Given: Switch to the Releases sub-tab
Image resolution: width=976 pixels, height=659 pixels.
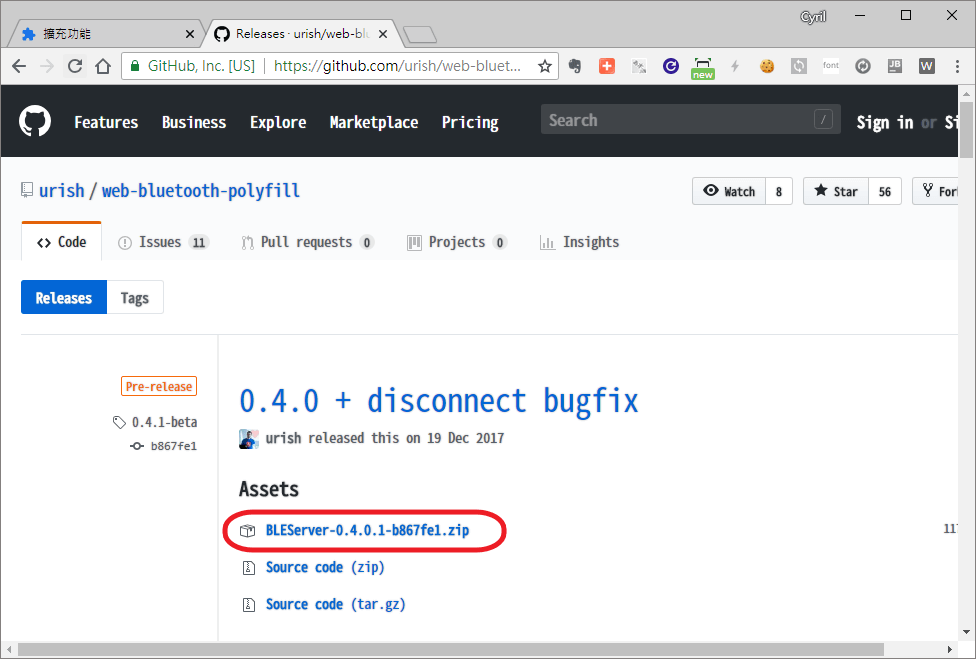Looking at the screenshot, I should pos(64,297).
